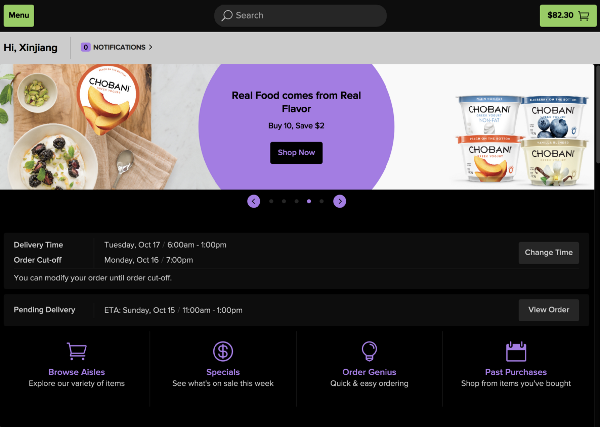Select the third carousel dot
The height and width of the screenshot is (427, 600).
[297, 201]
